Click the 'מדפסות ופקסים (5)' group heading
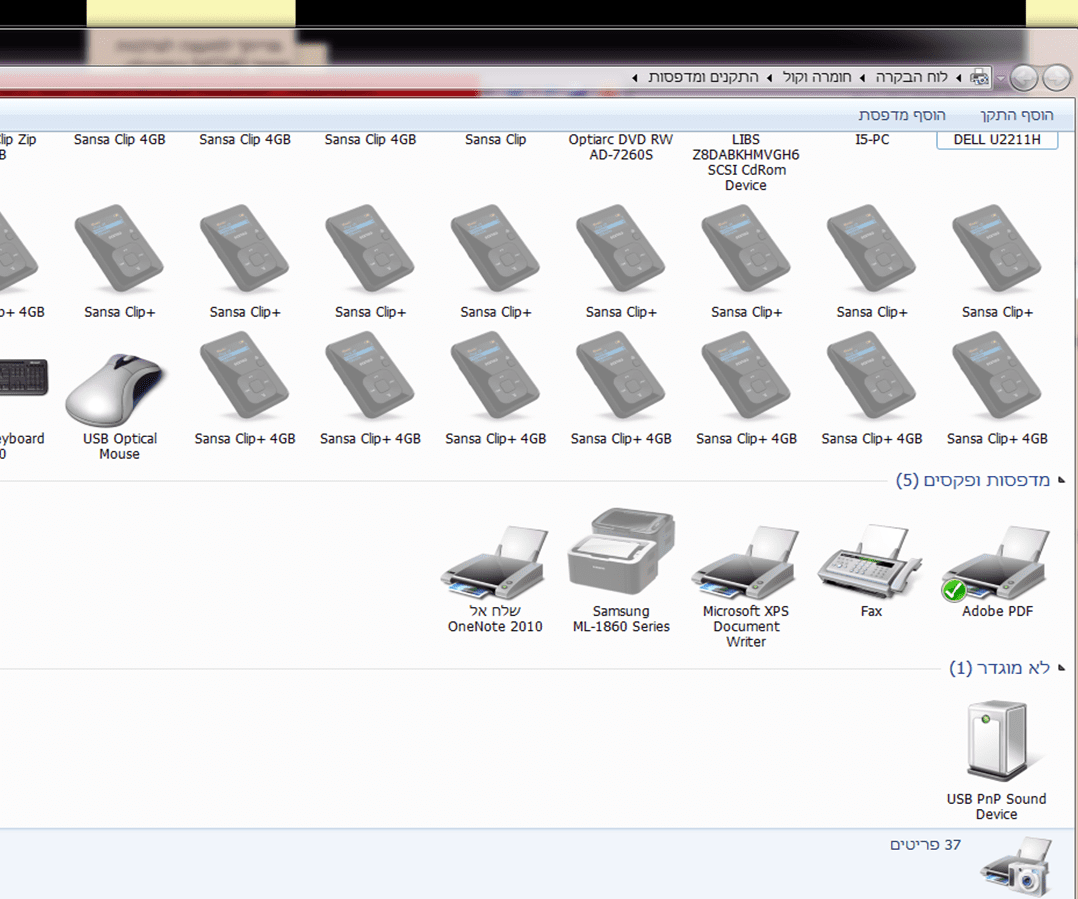Image resolution: width=1078 pixels, height=899 pixels. [x=973, y=480]
